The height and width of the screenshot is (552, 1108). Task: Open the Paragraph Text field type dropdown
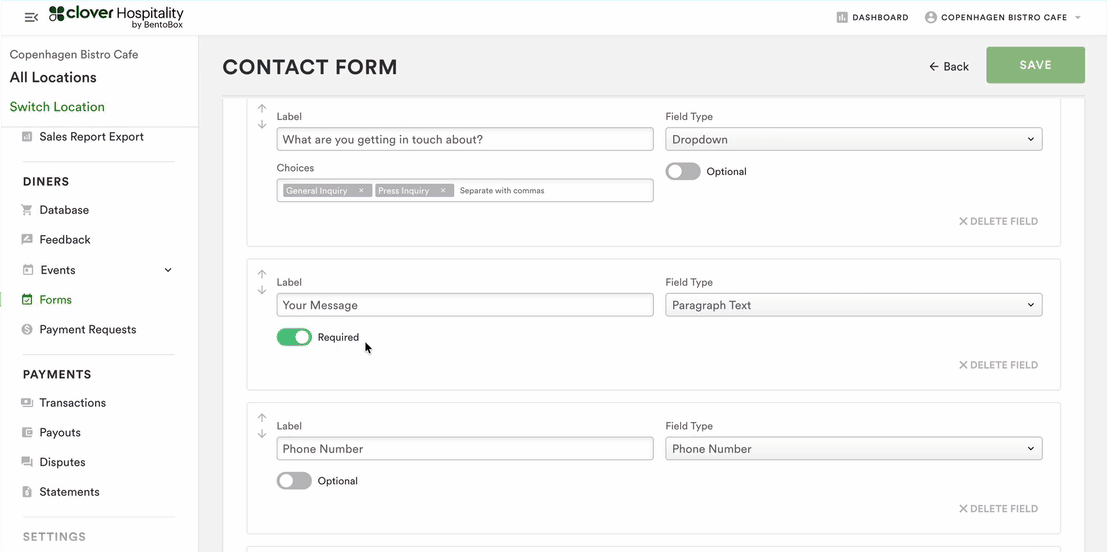point(853,305)
